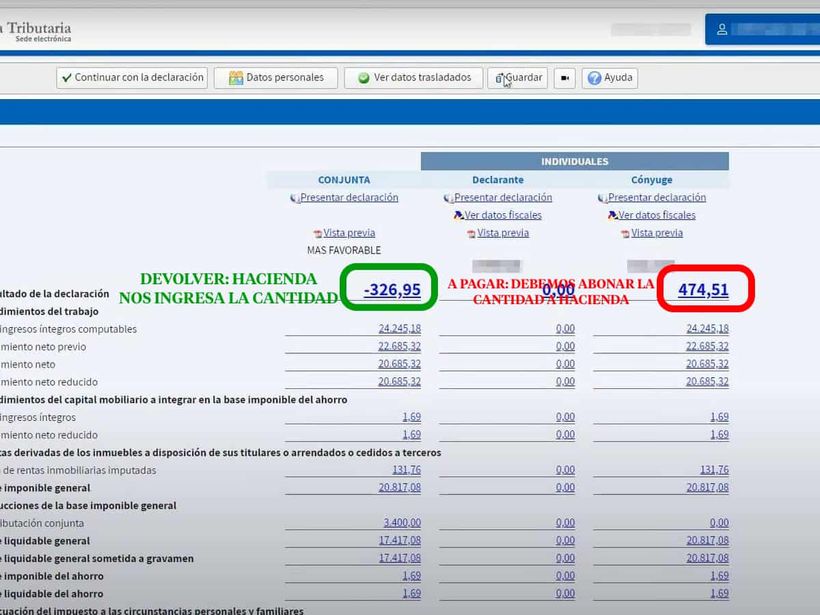
Task: Open Datos personales
Action: click(x=276, y=78)
